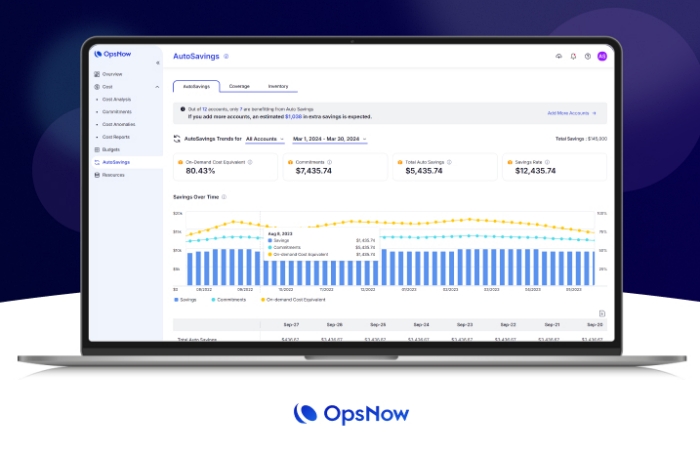Open notifications bell in header
This screenshot has width=700, height=455.
tap(573, 56)
